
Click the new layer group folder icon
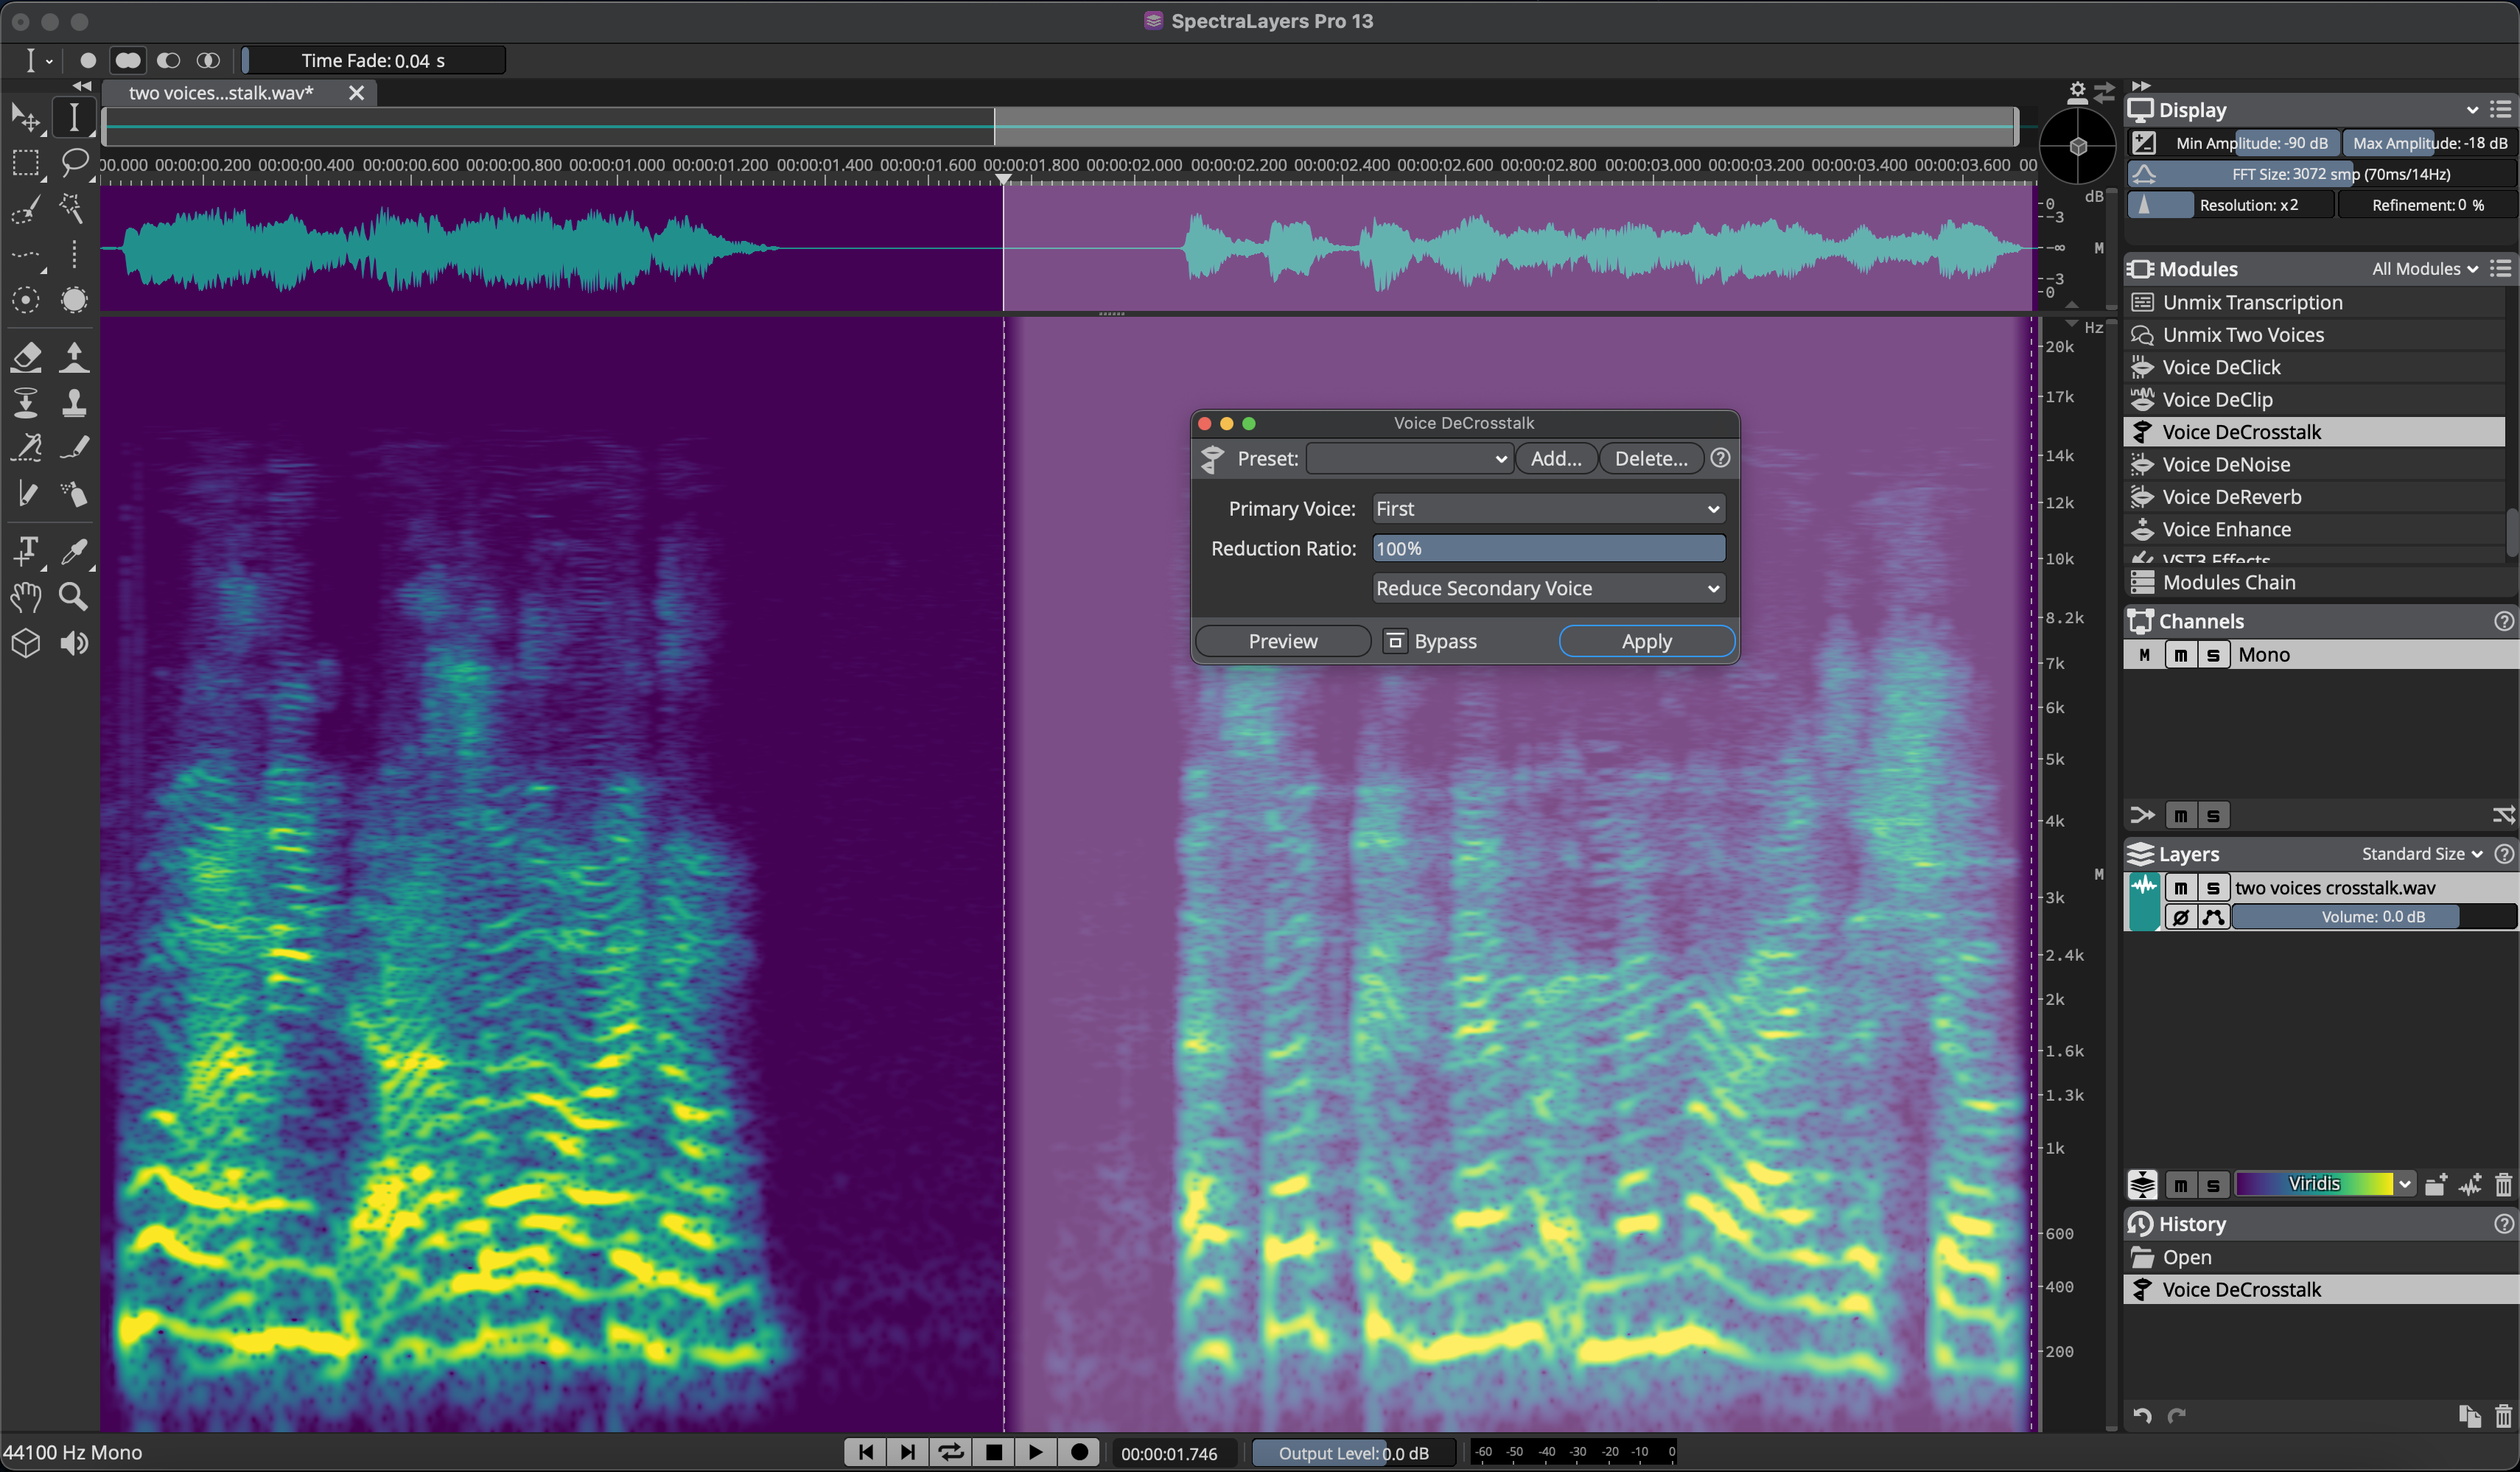click(x=2436, y=1185)
